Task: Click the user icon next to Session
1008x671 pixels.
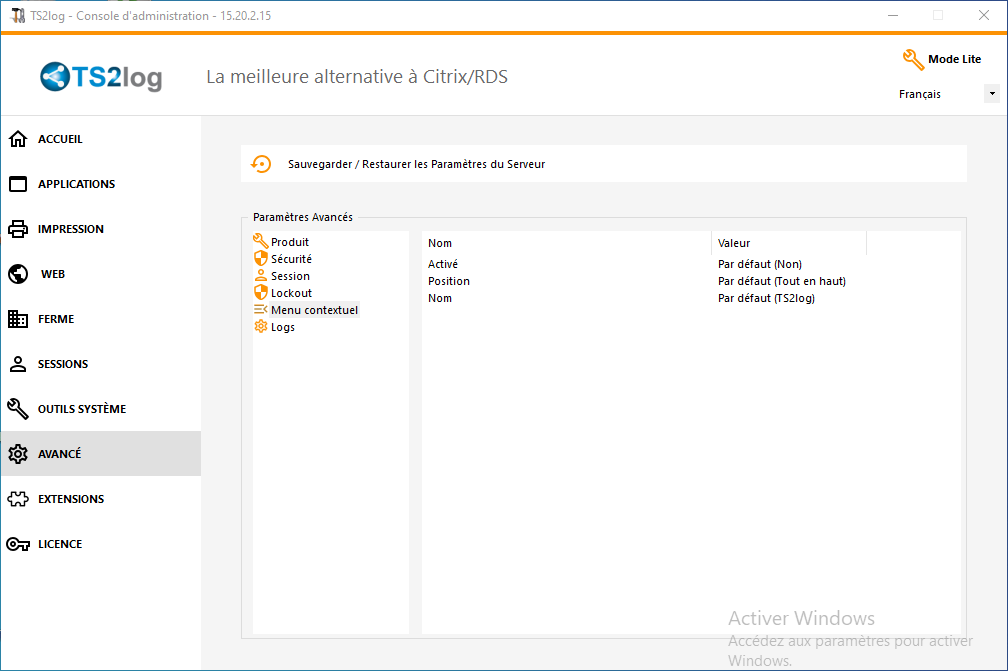Action: point(260,275)
